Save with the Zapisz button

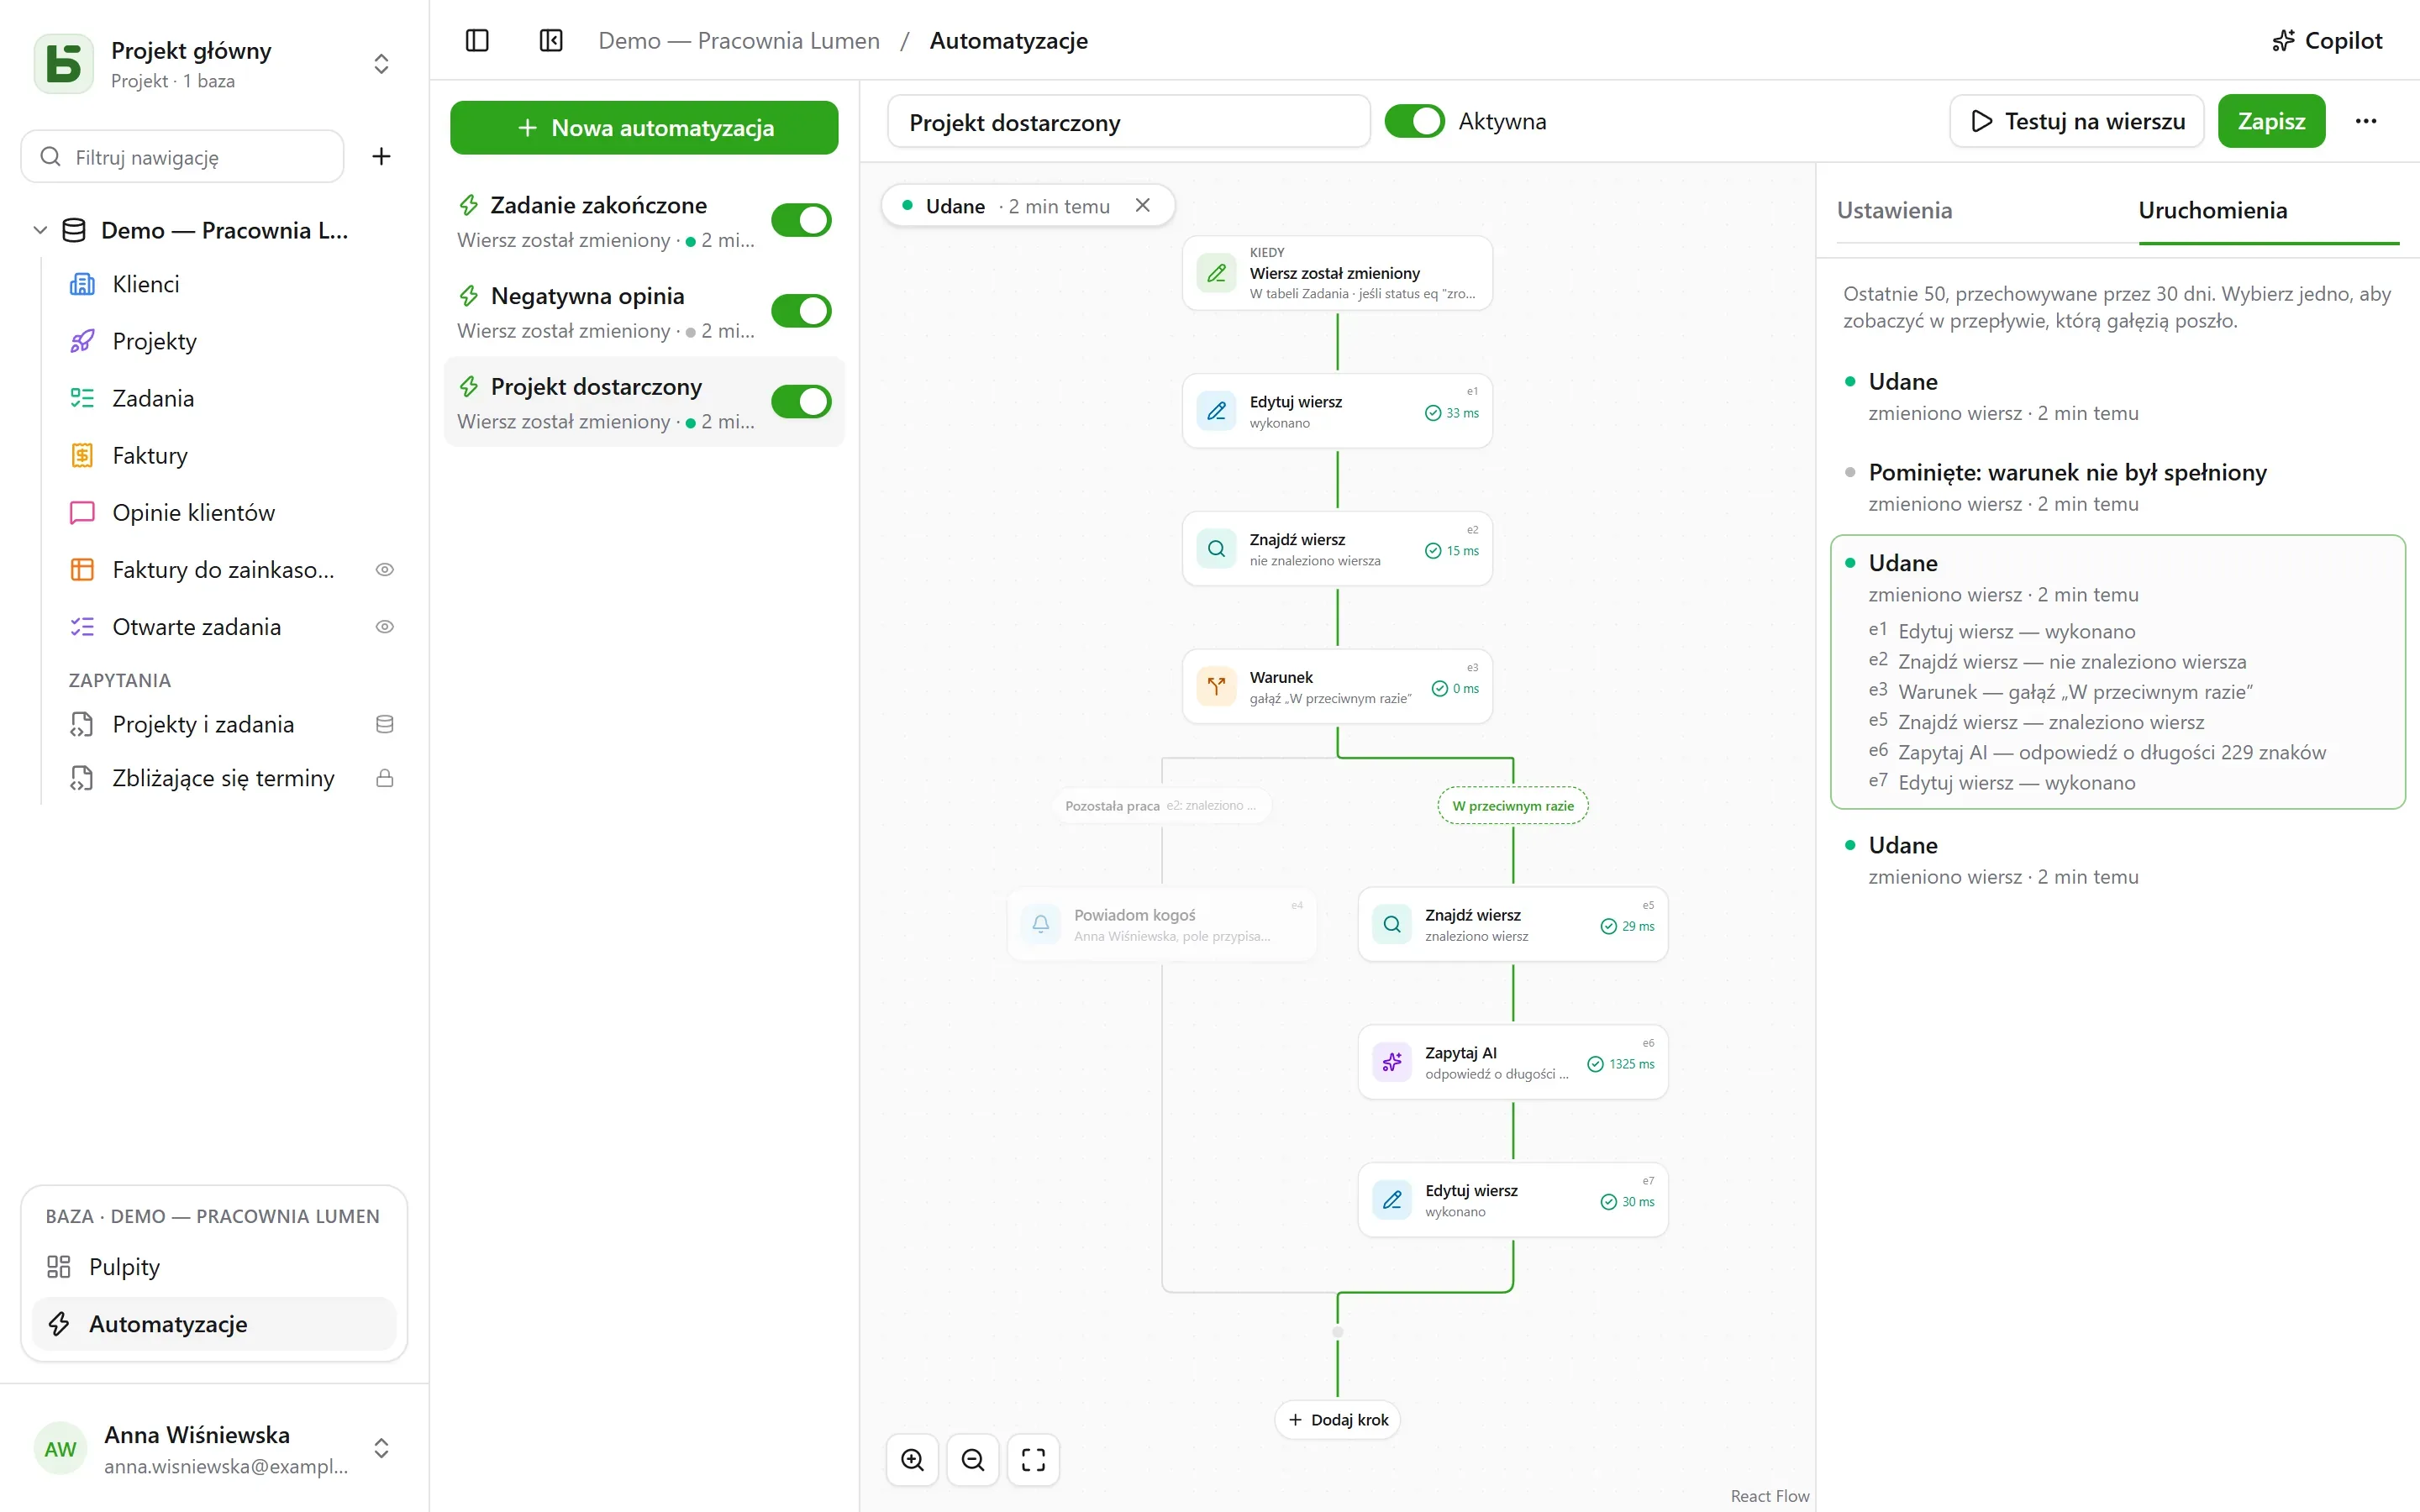[2271, 121]
